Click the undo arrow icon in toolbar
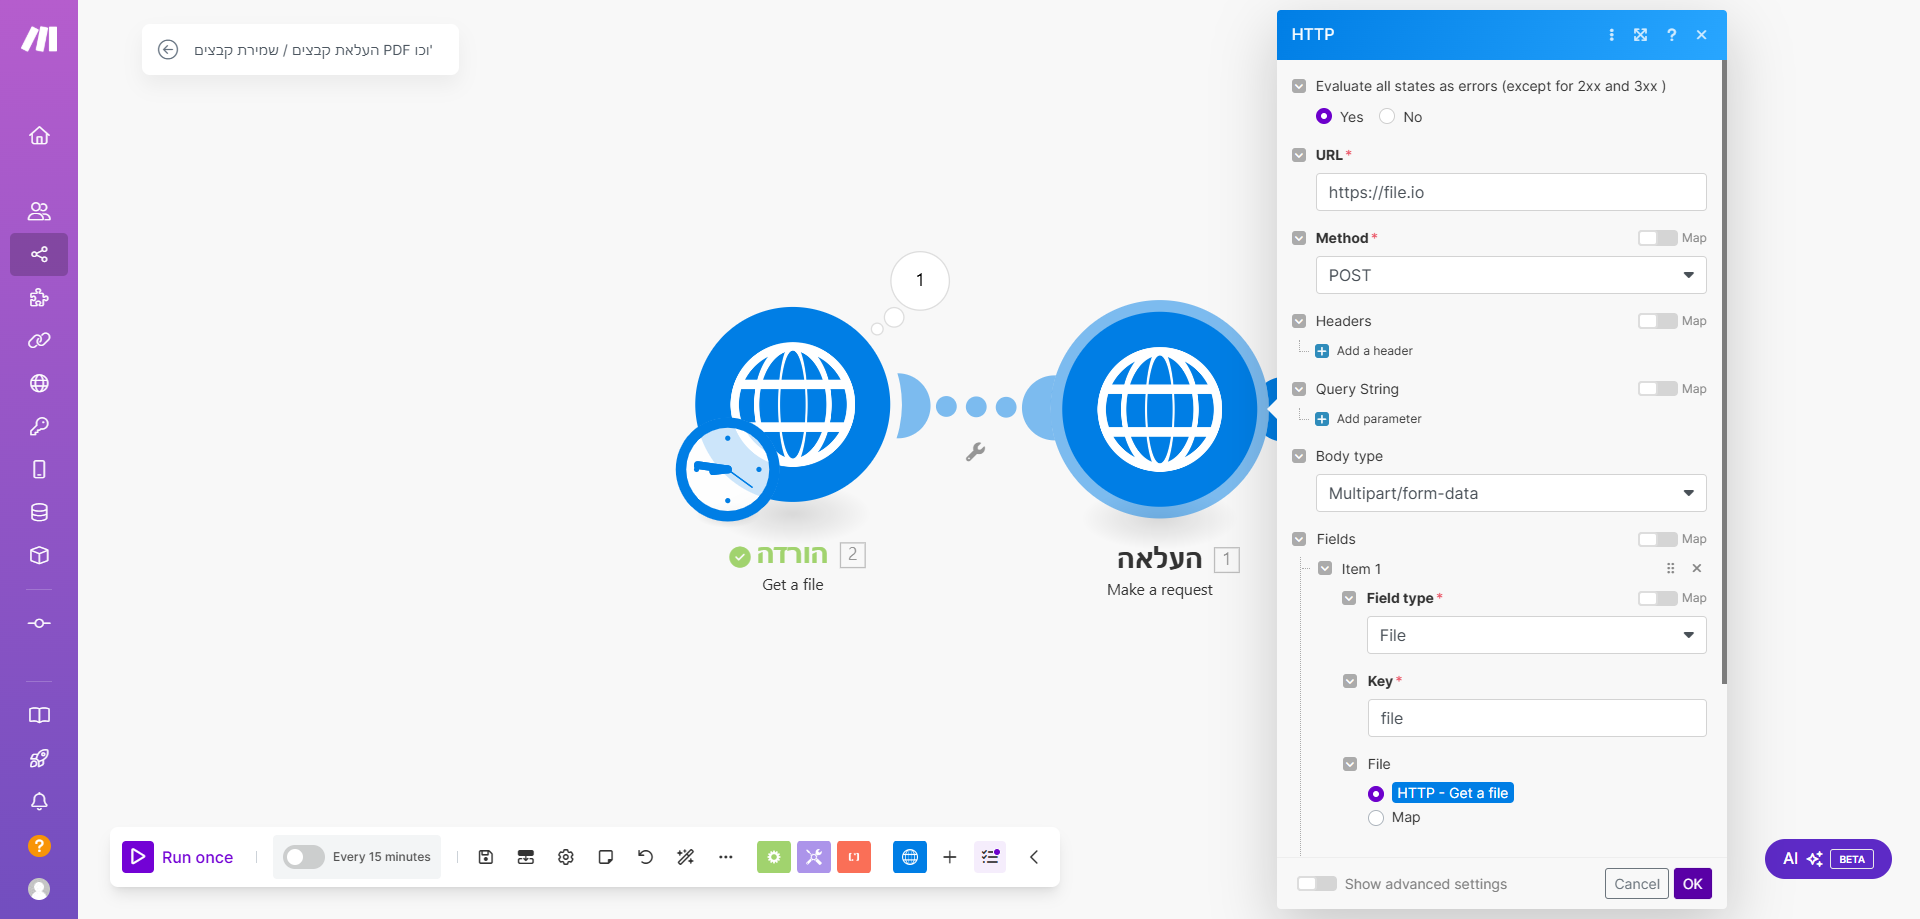1920x919 pixels. [x=646, y=857]
